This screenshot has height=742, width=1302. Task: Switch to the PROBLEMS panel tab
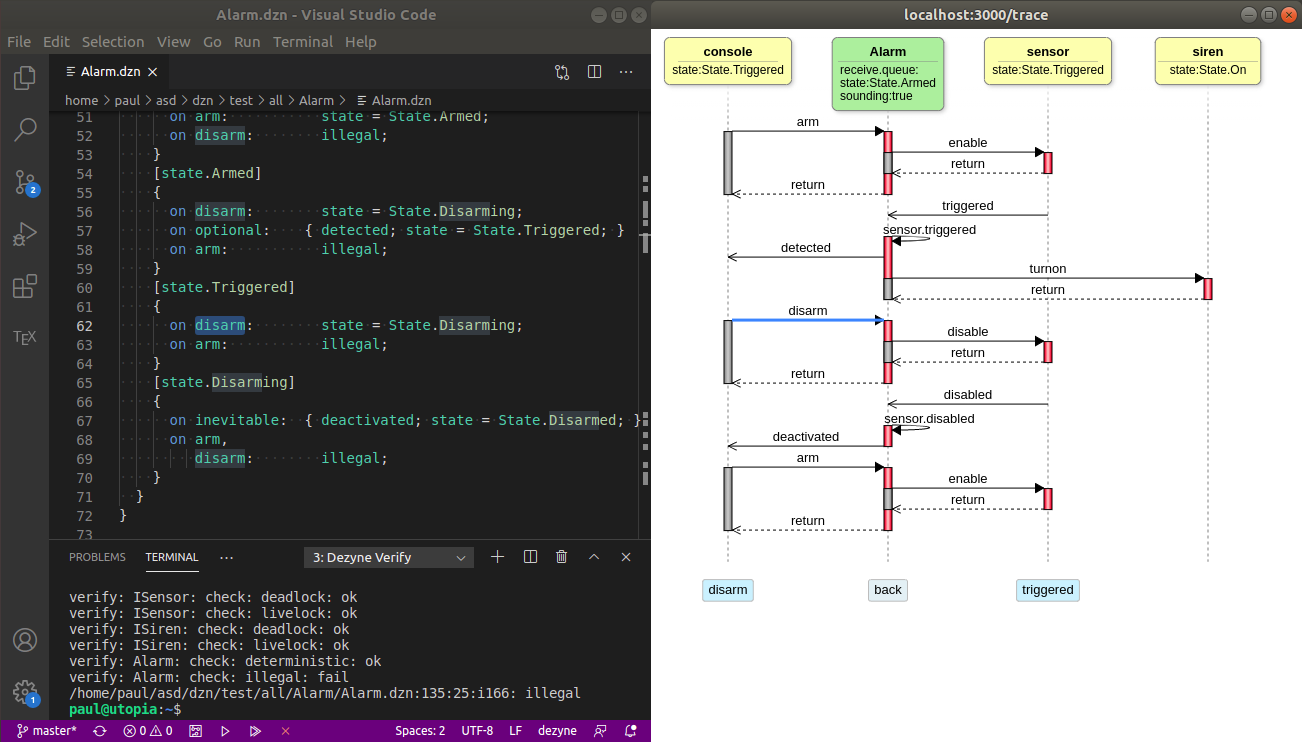(97, 557)
